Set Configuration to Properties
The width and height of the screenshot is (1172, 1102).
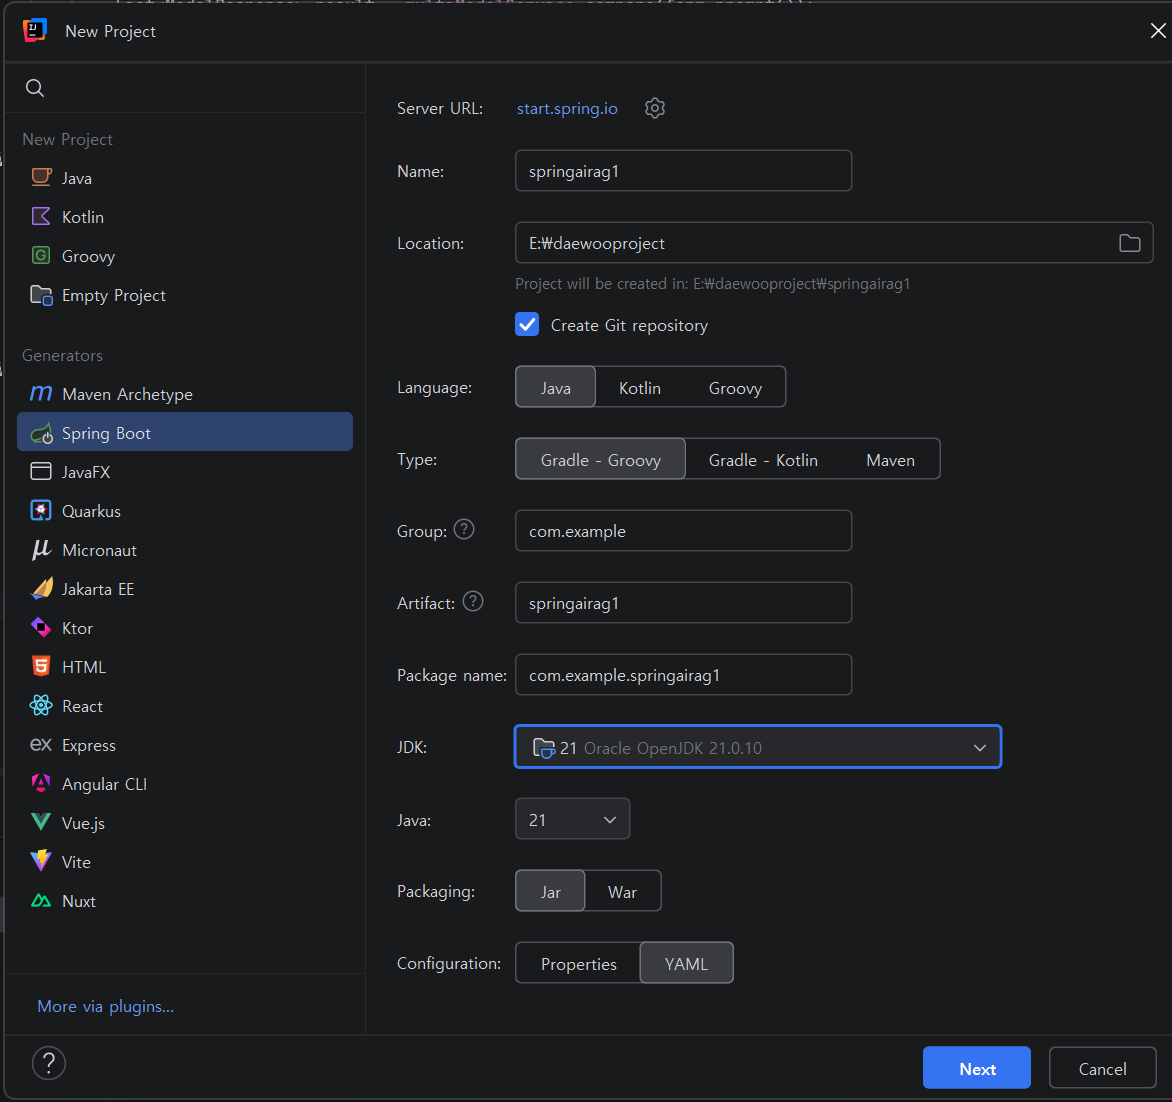pyautogui.click(x=579, y=964)
